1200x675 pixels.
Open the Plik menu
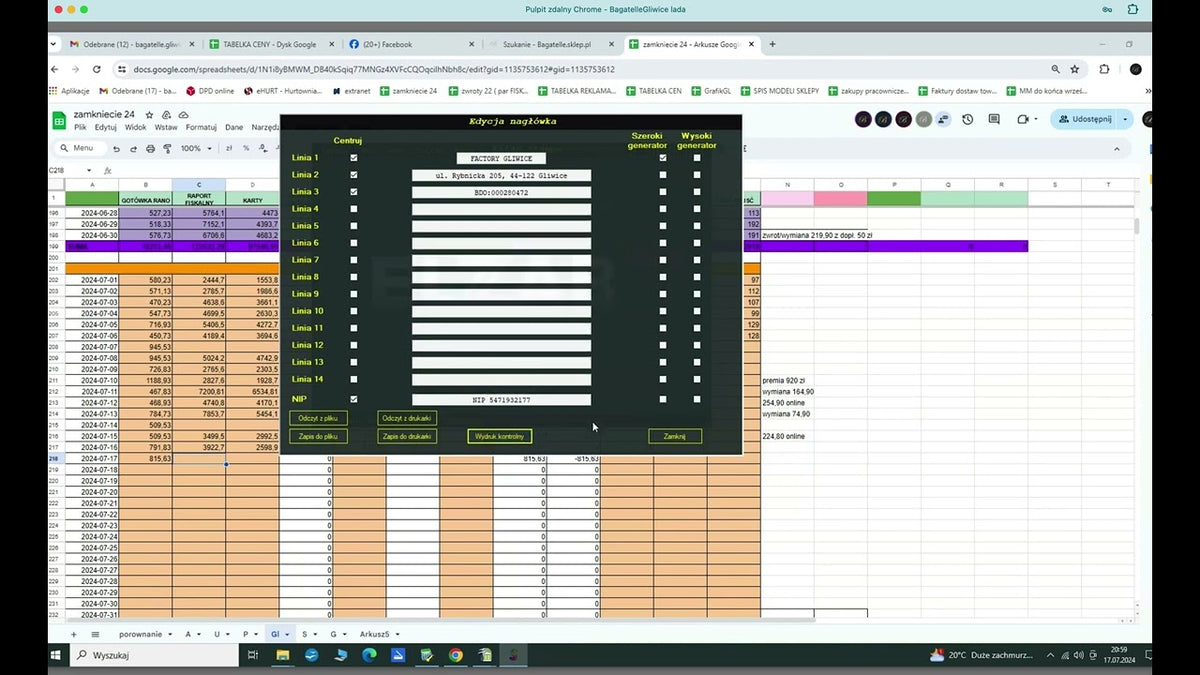coord(80,128)
